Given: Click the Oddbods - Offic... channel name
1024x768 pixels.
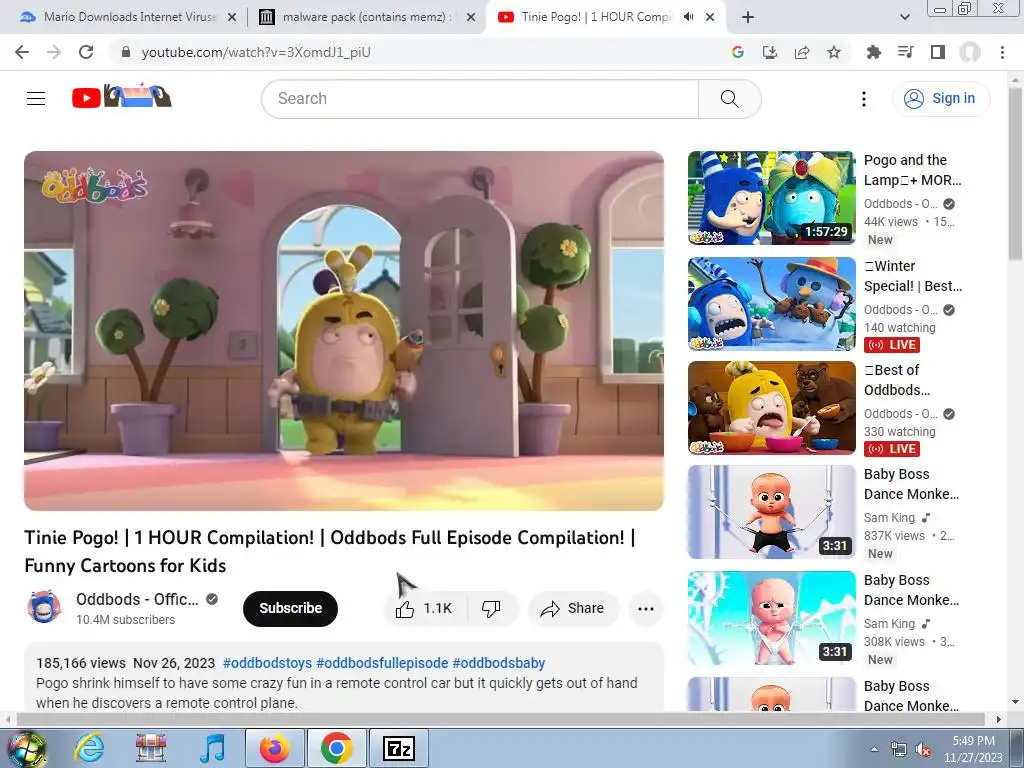Looking at the screenshot, I should (137, 599).
